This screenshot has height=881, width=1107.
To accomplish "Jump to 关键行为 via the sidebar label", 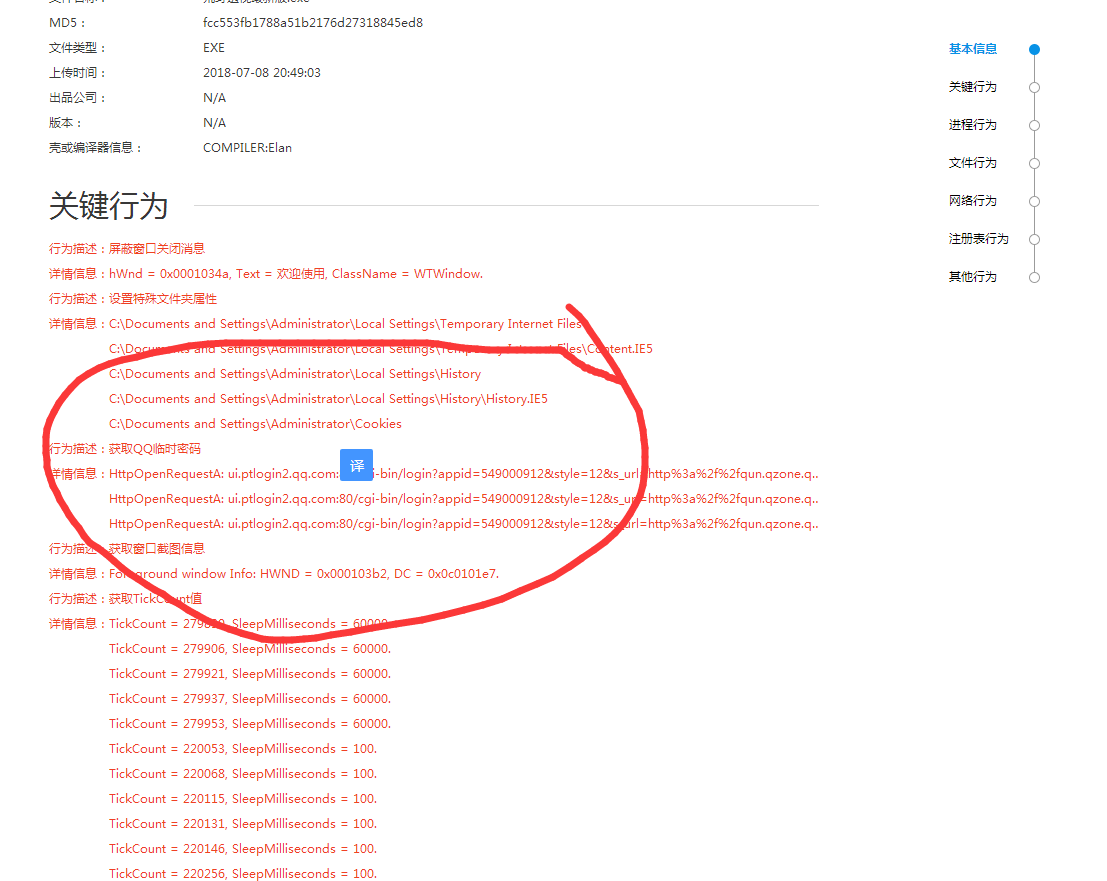I will click(972, 87).
